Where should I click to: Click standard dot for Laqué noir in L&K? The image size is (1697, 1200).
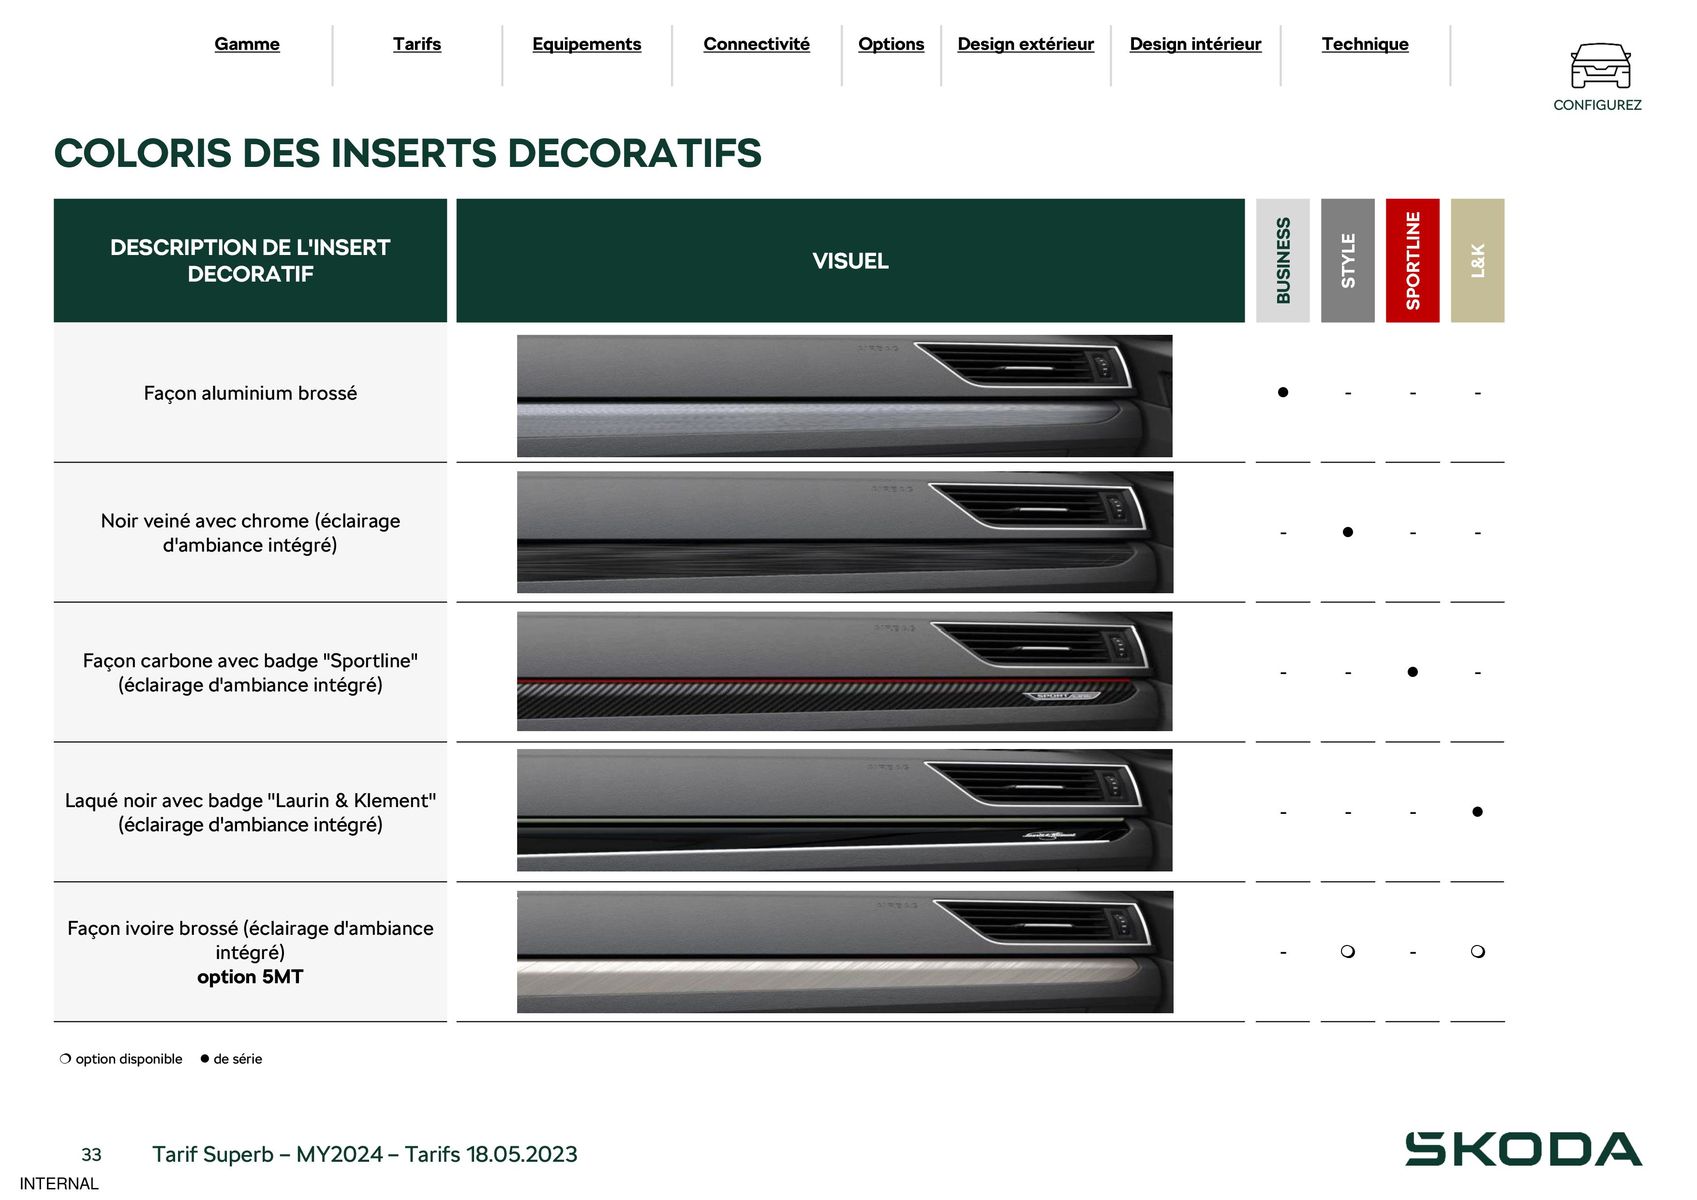point(1478,812)
